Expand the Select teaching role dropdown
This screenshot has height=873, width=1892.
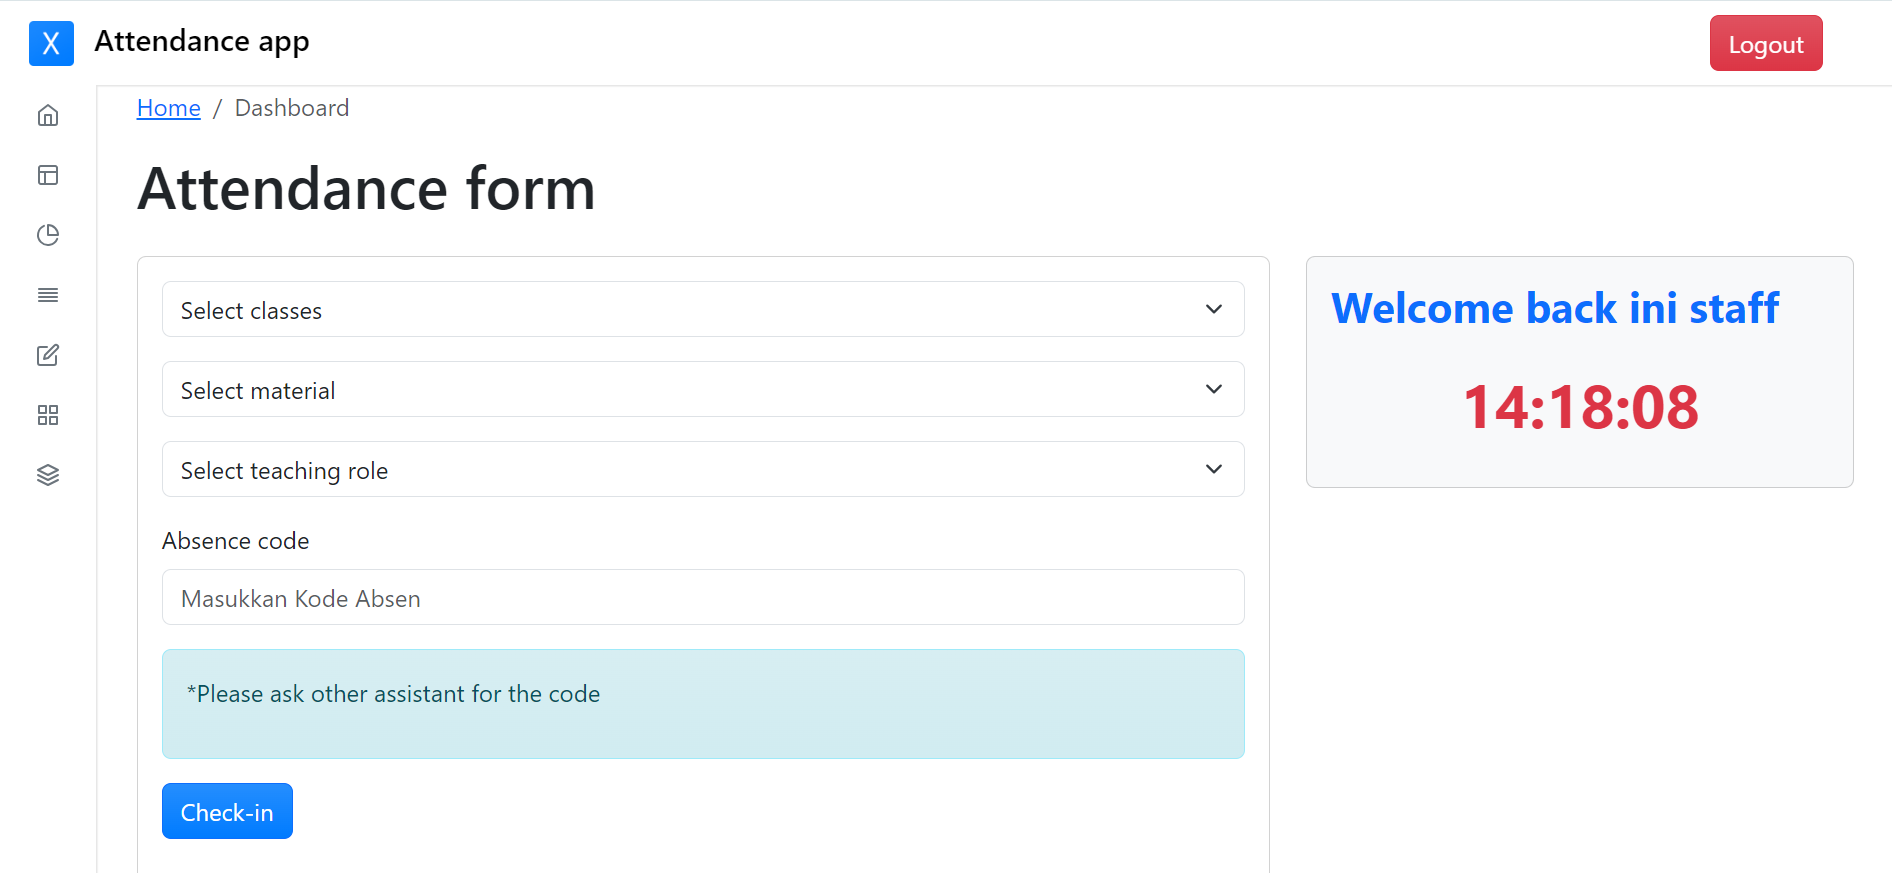pyautogui.click(x=703, y=469)
